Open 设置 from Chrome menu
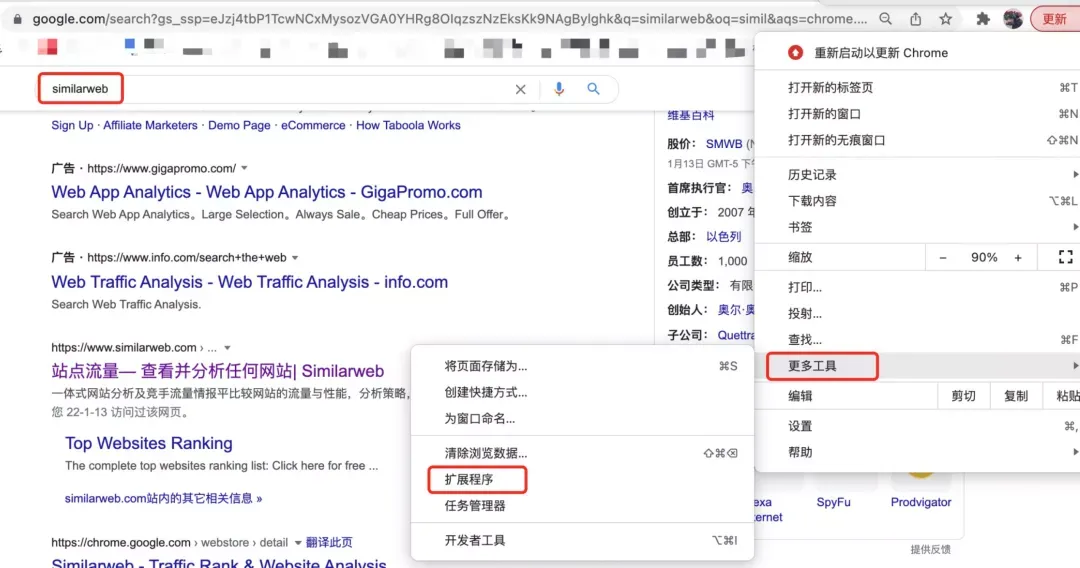 tap(917, 426)
